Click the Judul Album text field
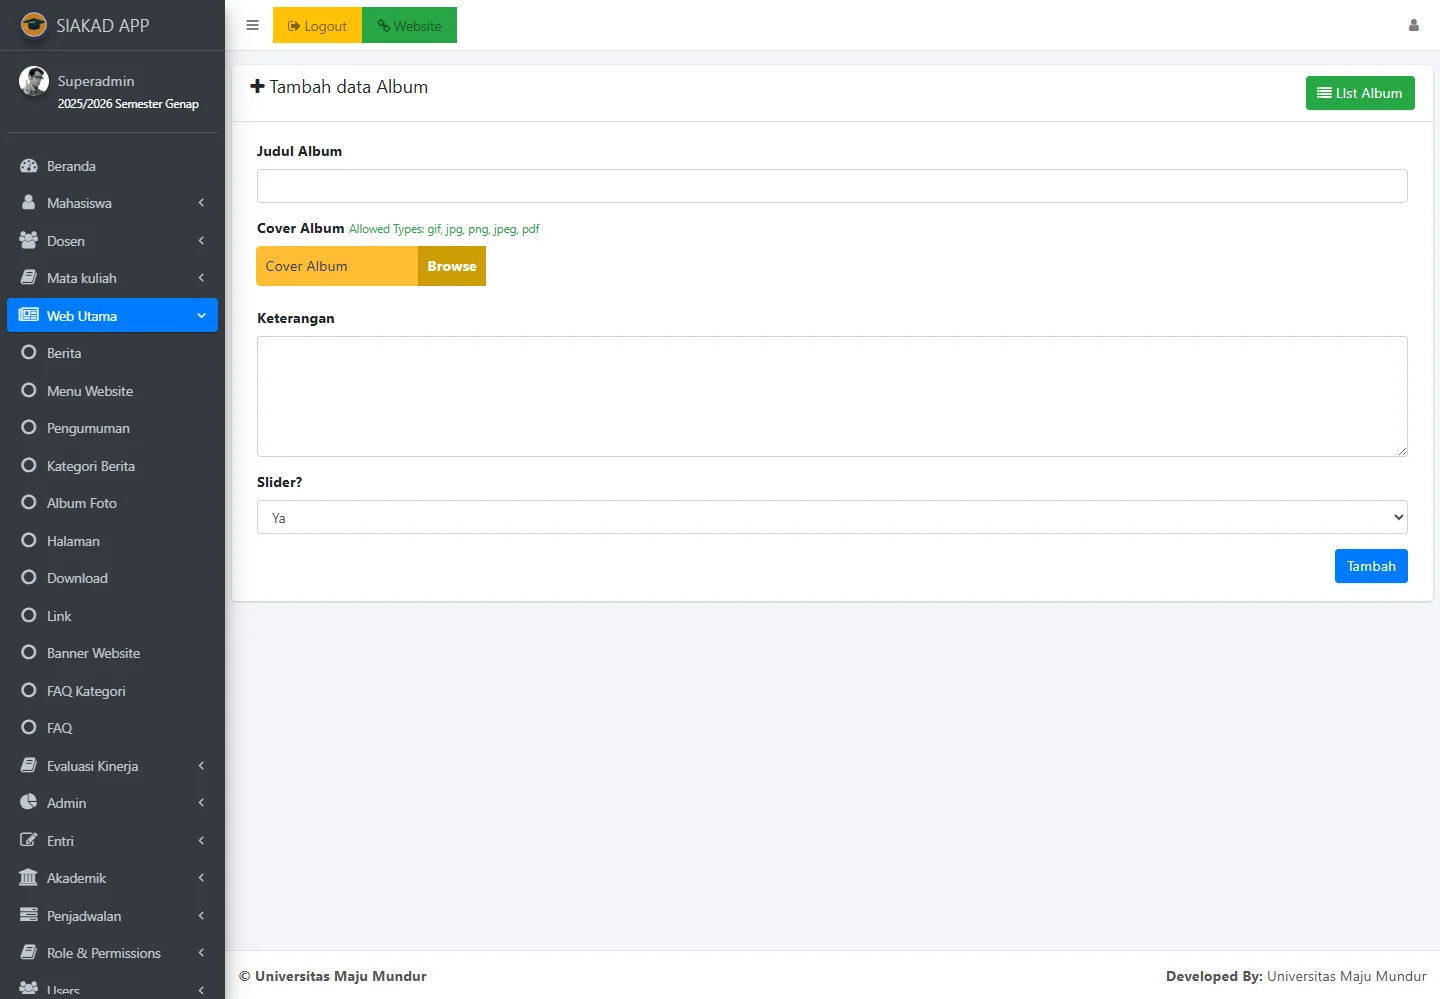Viewport: 1440px width, 999px height. pos(831,186)
